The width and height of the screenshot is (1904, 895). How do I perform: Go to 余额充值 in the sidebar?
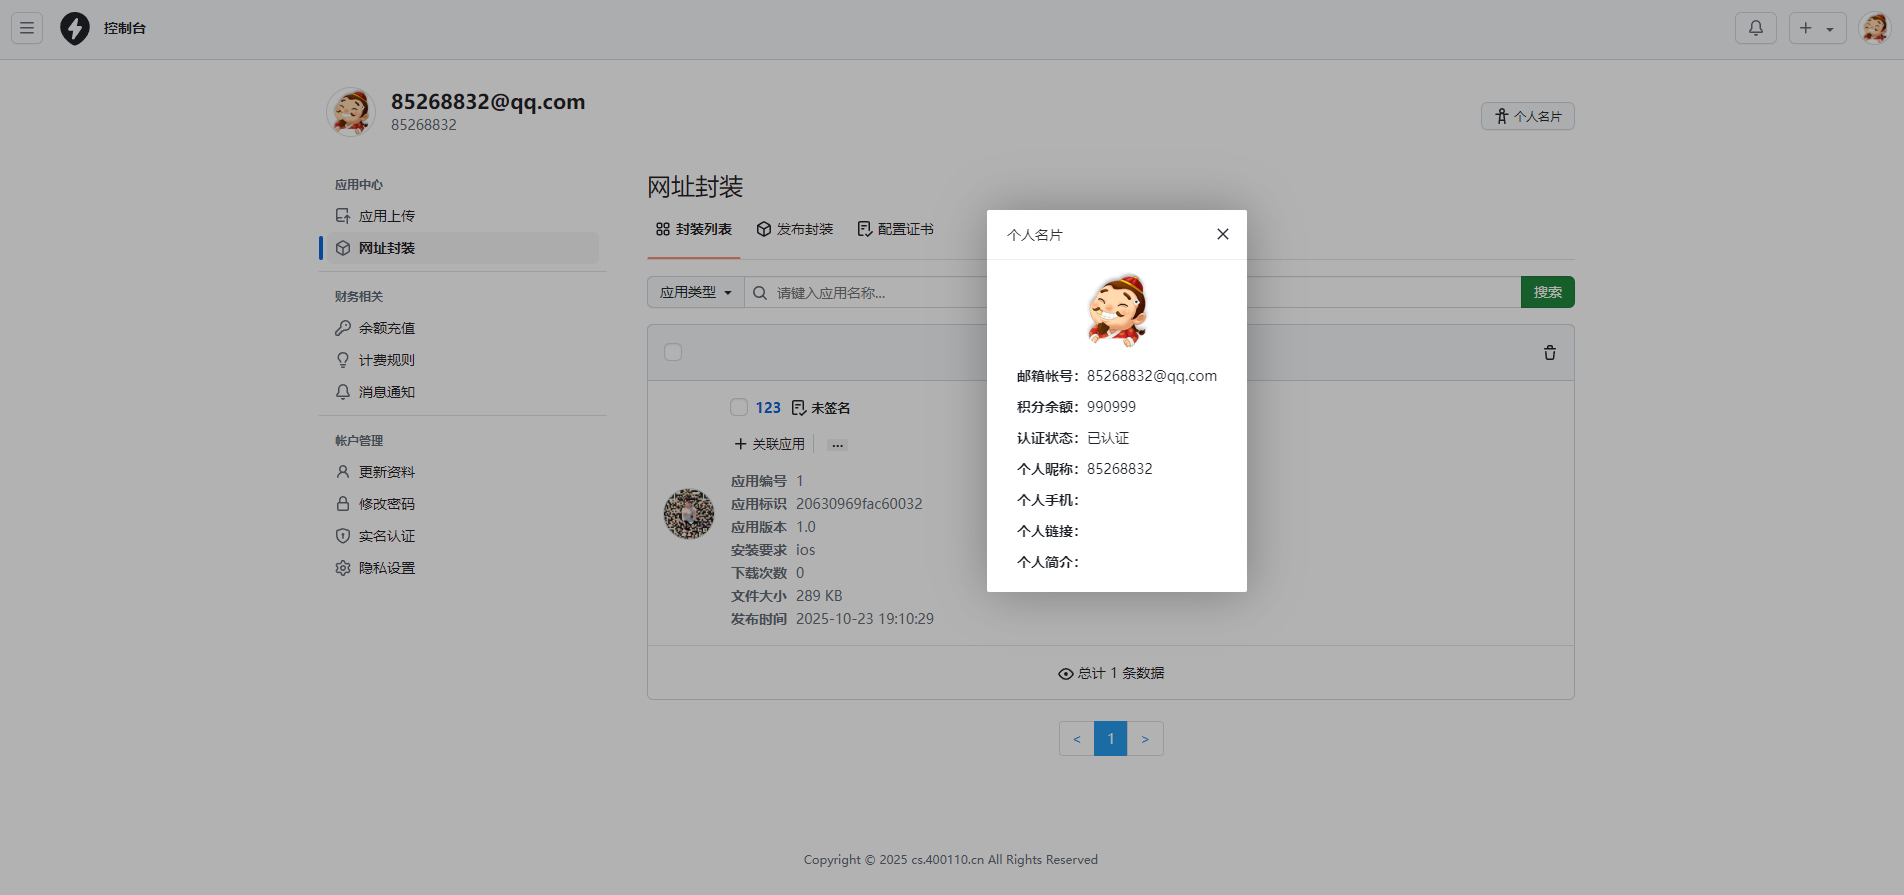[386, 328]
